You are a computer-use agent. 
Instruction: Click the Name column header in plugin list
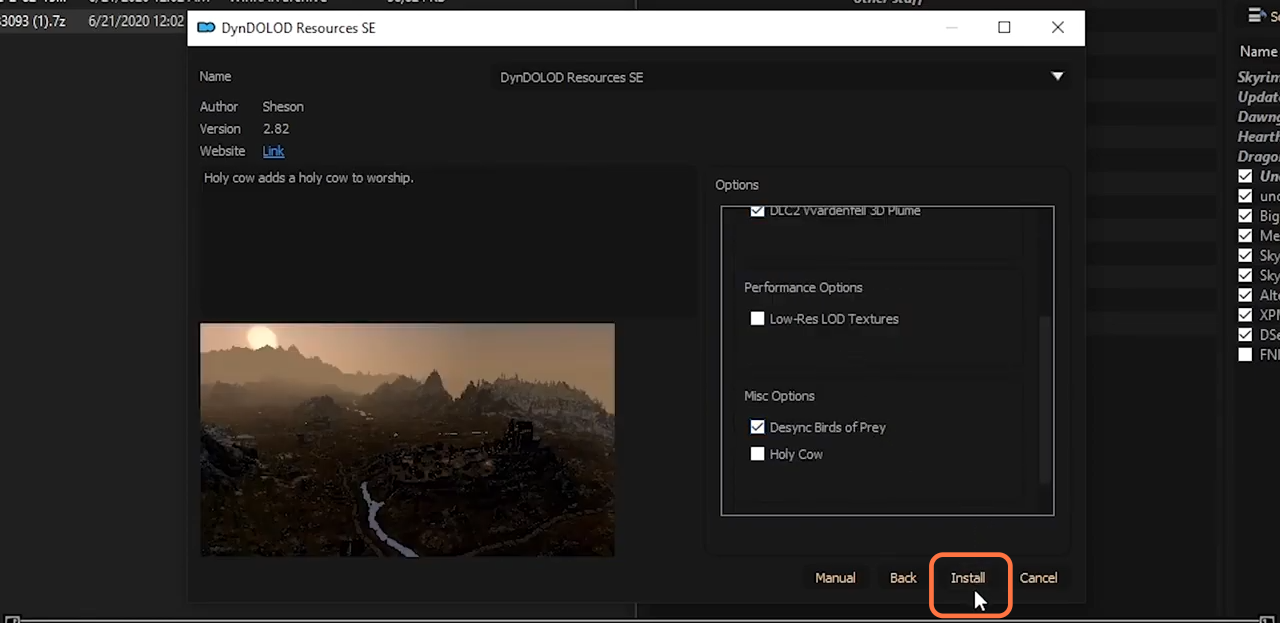pyautogui.click(x=1258, y=51)
